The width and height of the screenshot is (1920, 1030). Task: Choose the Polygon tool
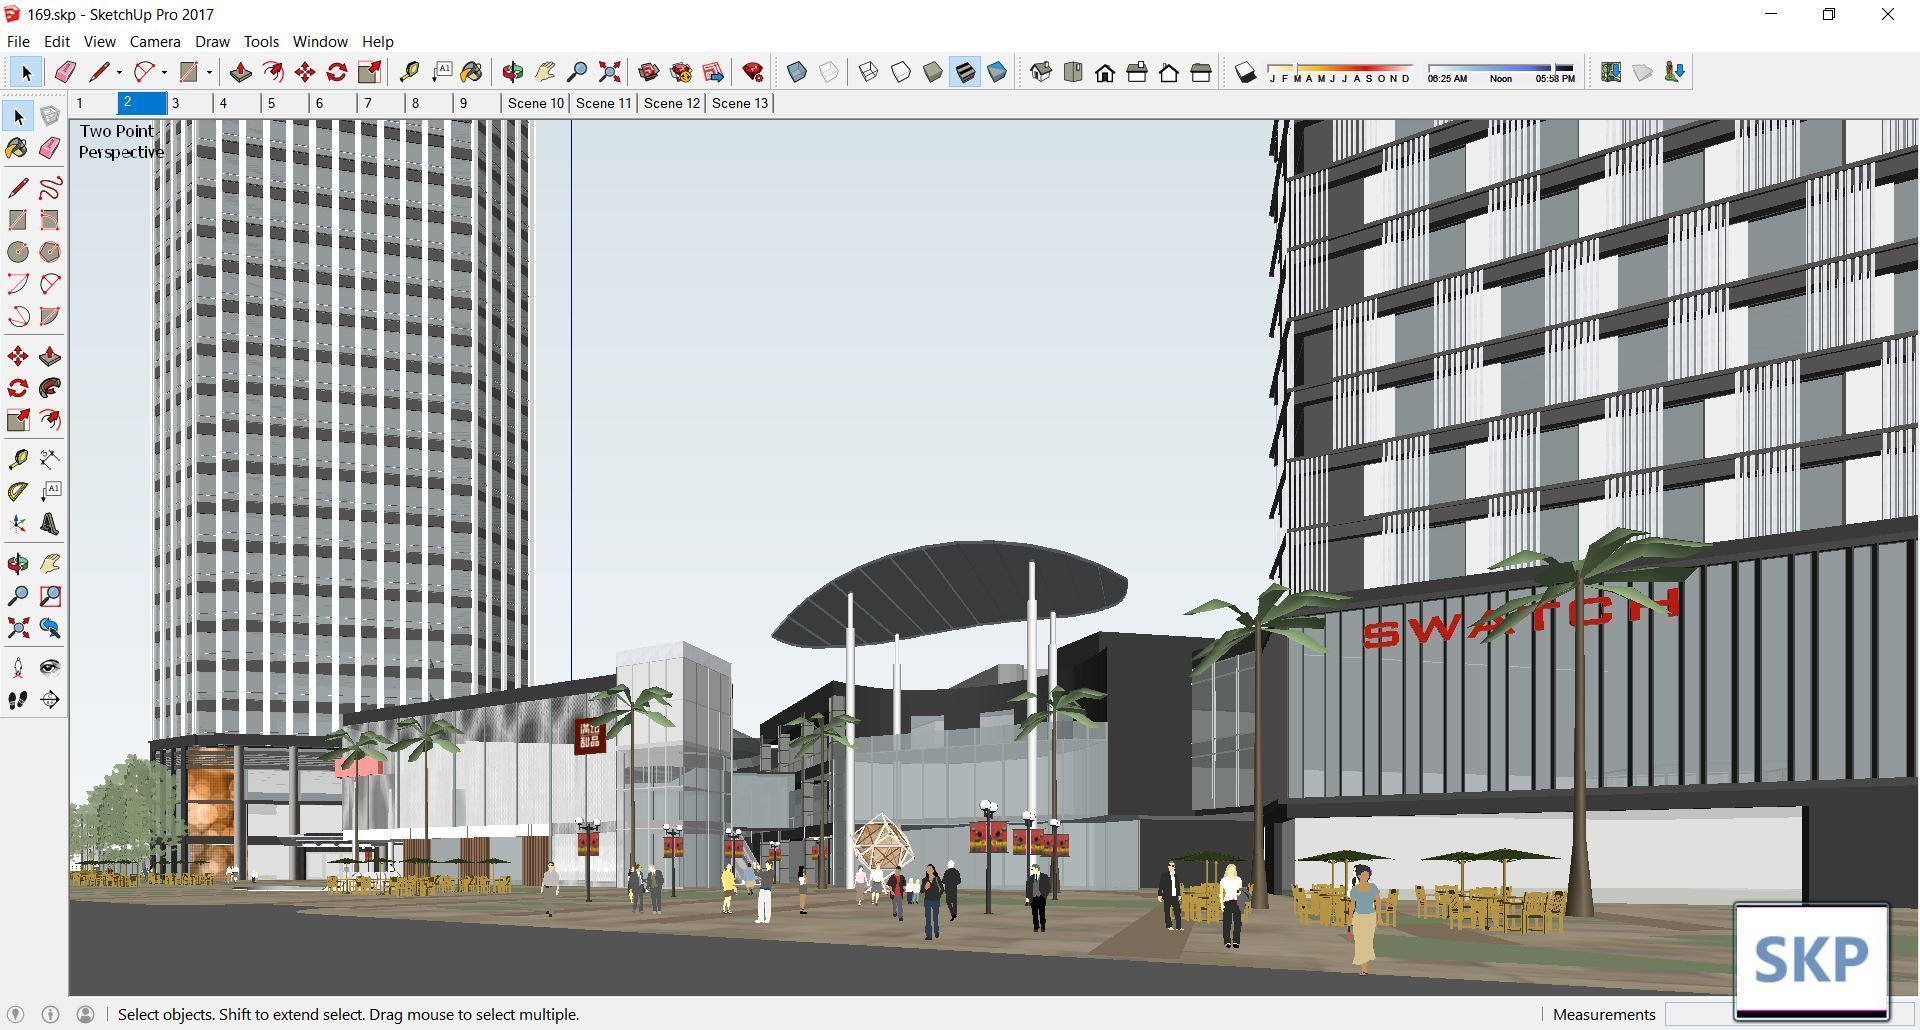(x=50, y=252)
